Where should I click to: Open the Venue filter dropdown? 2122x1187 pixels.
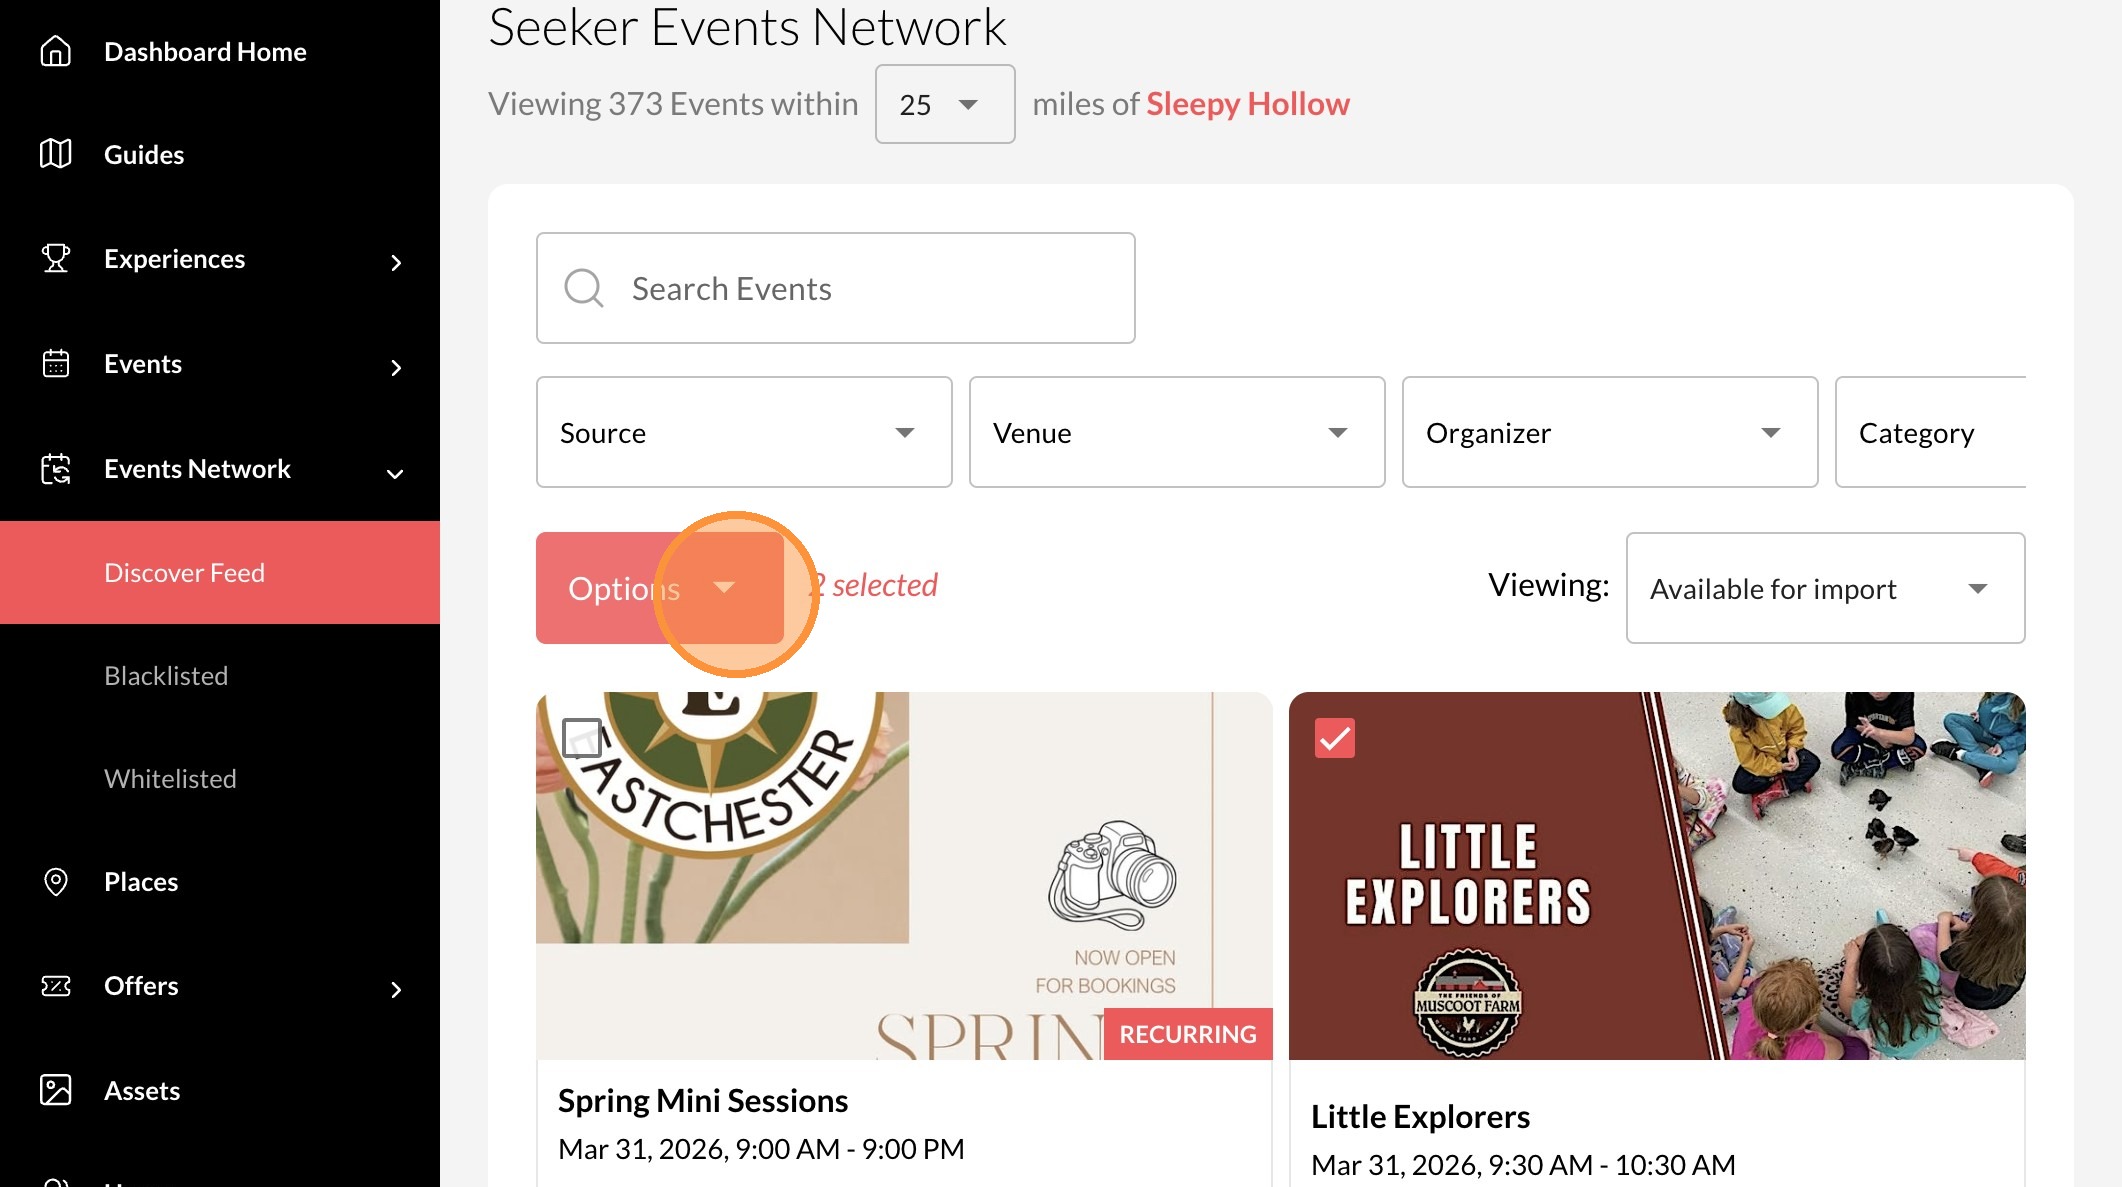pos(1176,432)
